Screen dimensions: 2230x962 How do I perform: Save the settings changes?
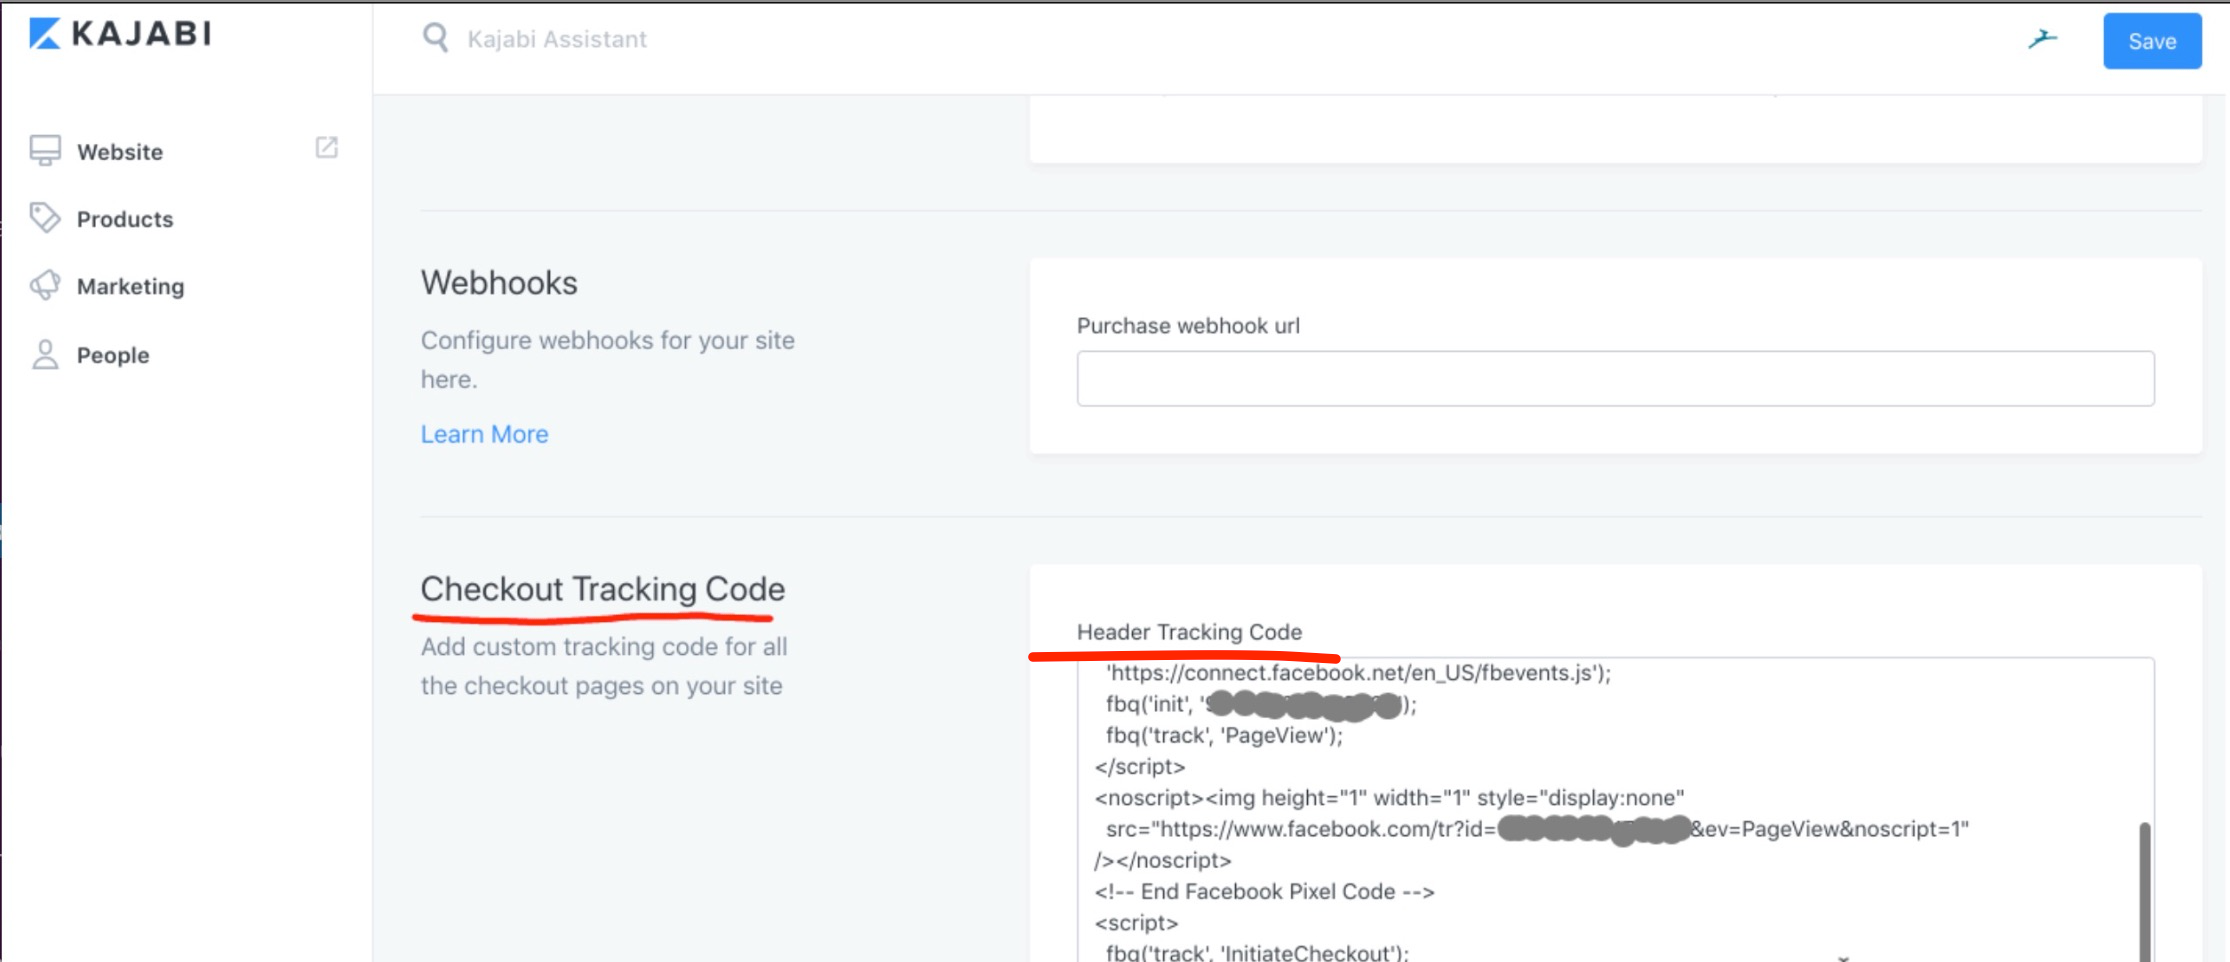[2152, 41]
